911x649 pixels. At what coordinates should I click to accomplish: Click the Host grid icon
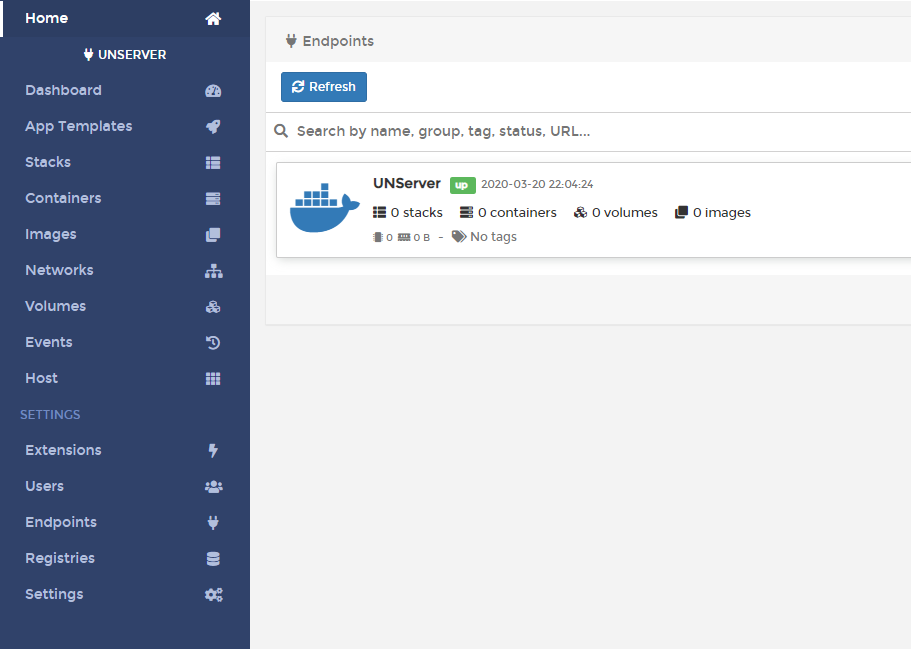(x=213, y=379)
